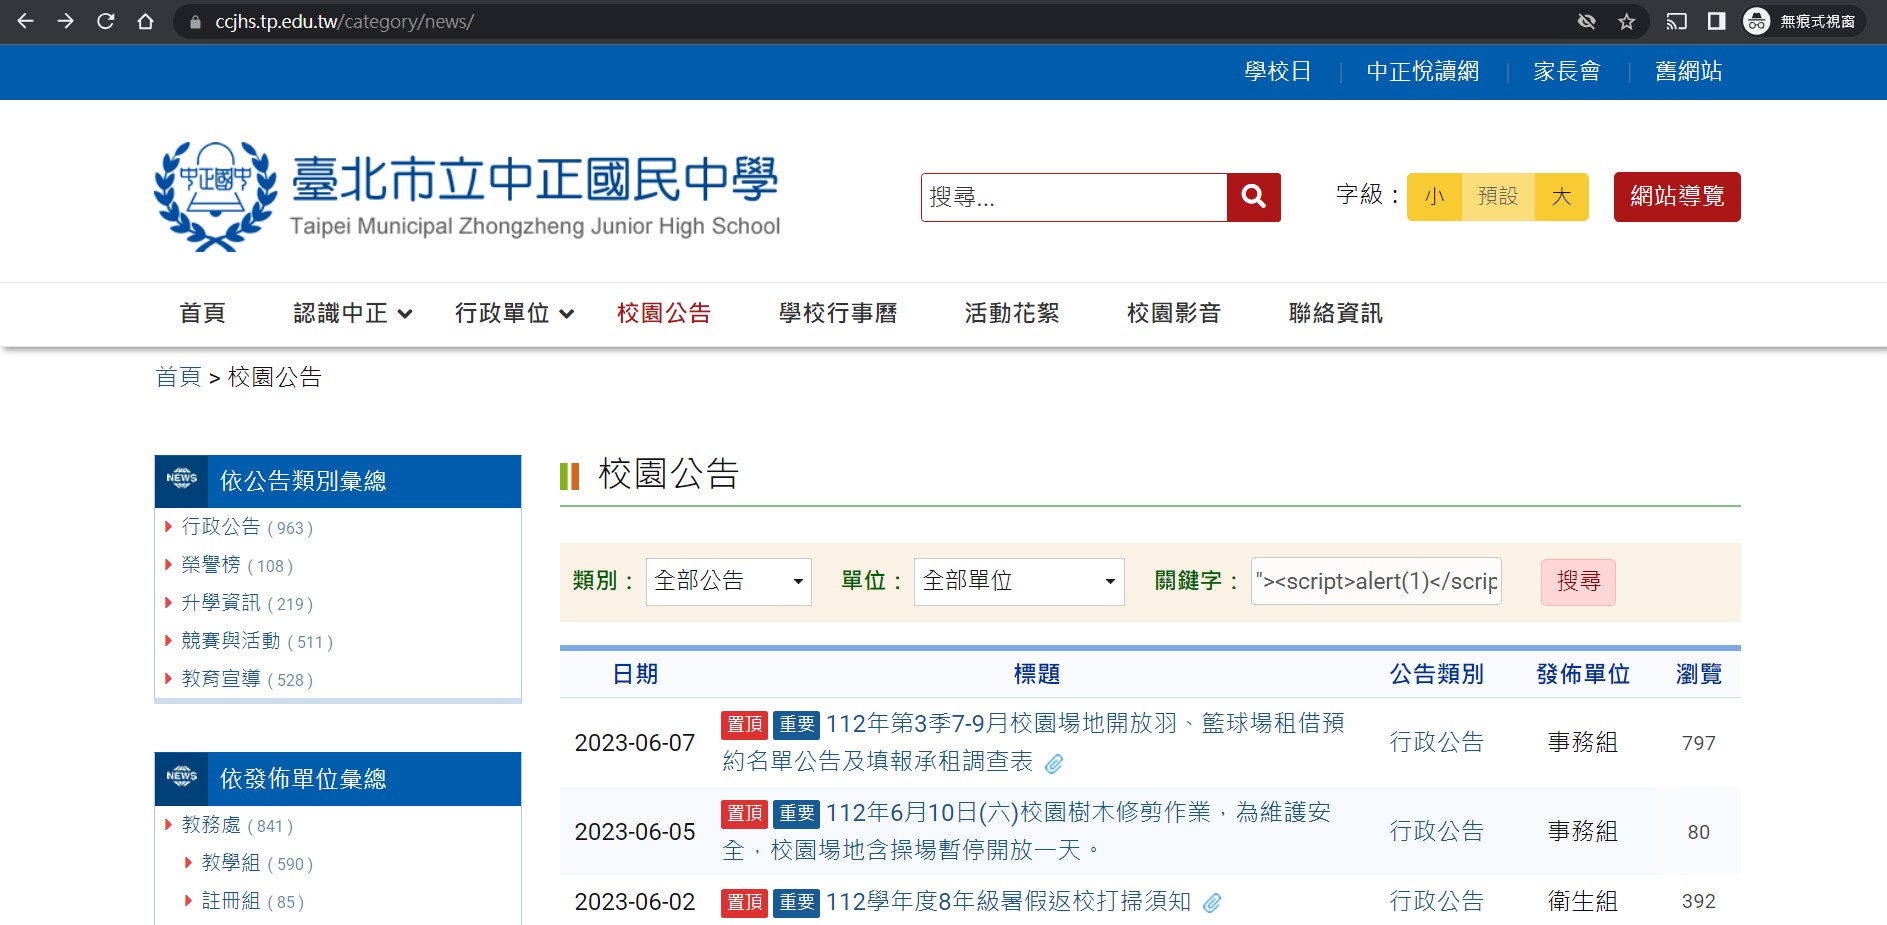Viewport: 1887px width, 925px height.
Task: Click the pink 搜尋 filter button
Action: pos(1578,581)
